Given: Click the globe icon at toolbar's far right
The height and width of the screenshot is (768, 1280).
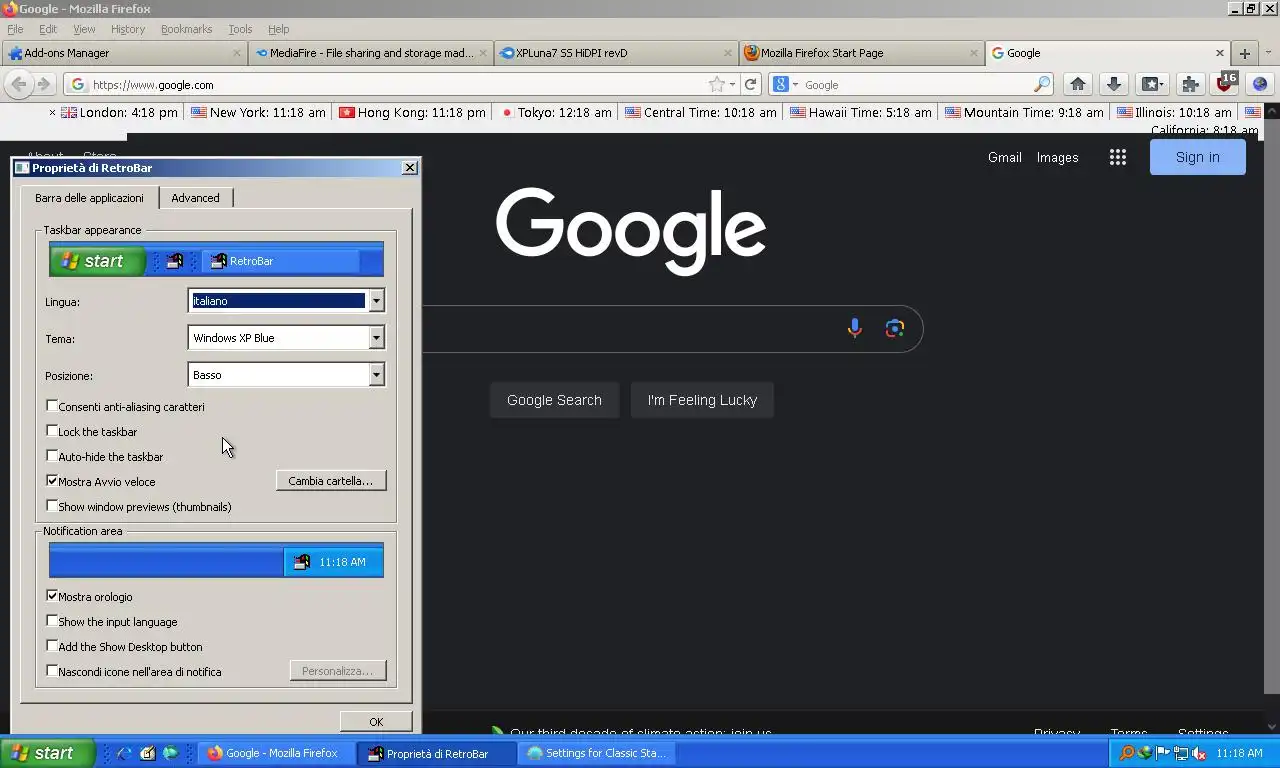Looking at the screenshot, I should click(1260, 85).
